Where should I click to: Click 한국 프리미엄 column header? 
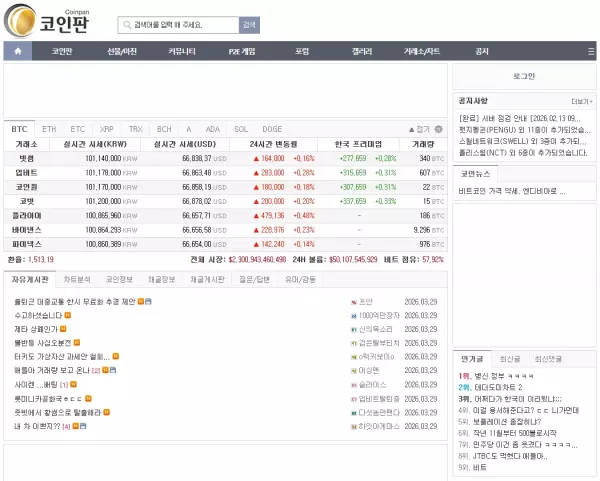[x=358, y=144]
